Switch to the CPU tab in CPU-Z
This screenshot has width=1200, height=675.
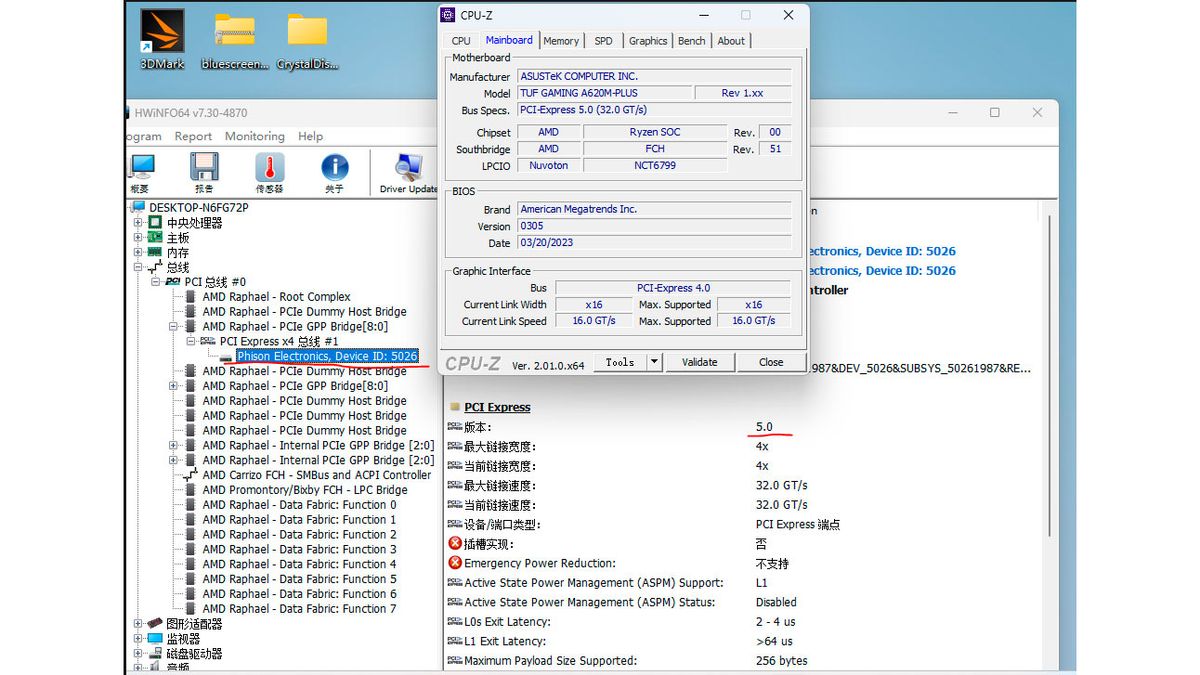tap(461, 41)
